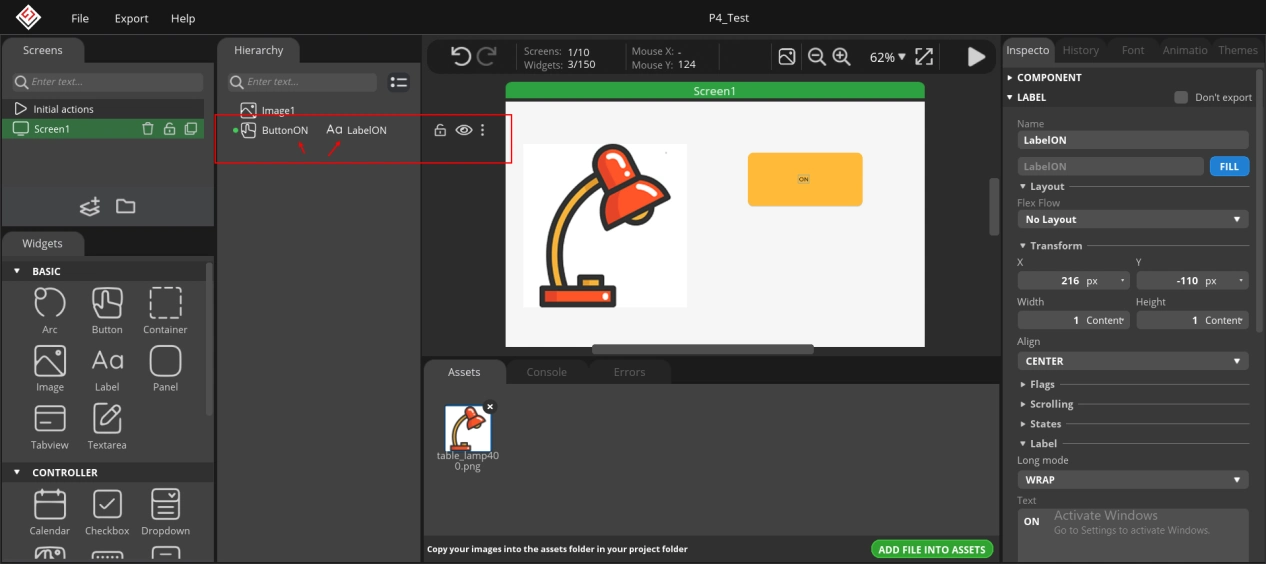Click the zoom out magnifier icon
This screenshot has width=1266, height=564.
816,57
